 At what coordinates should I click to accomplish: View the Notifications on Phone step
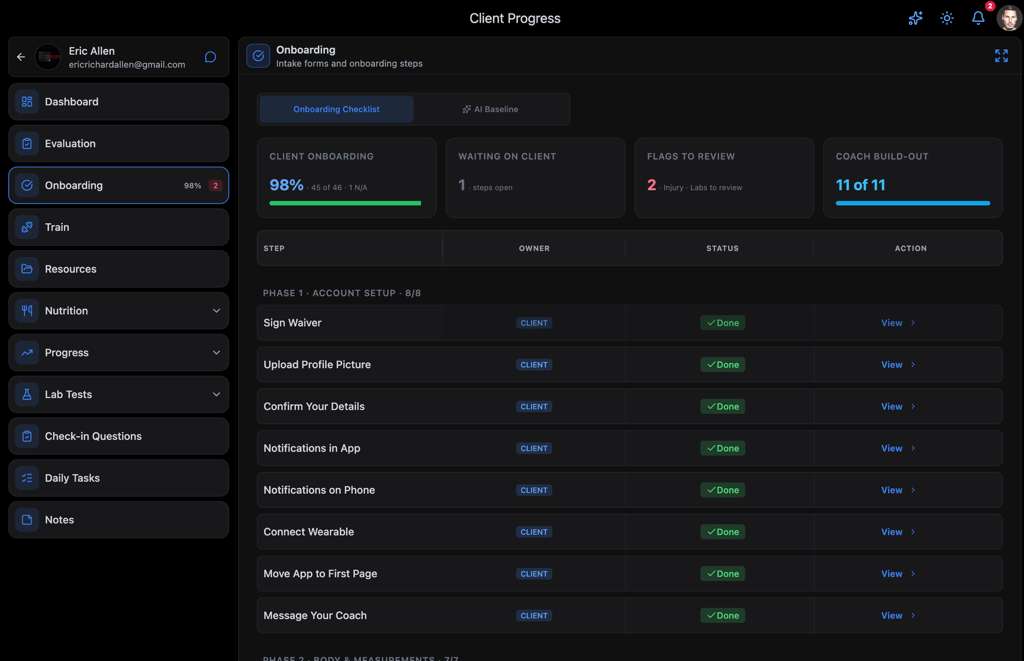coord(898,490)
